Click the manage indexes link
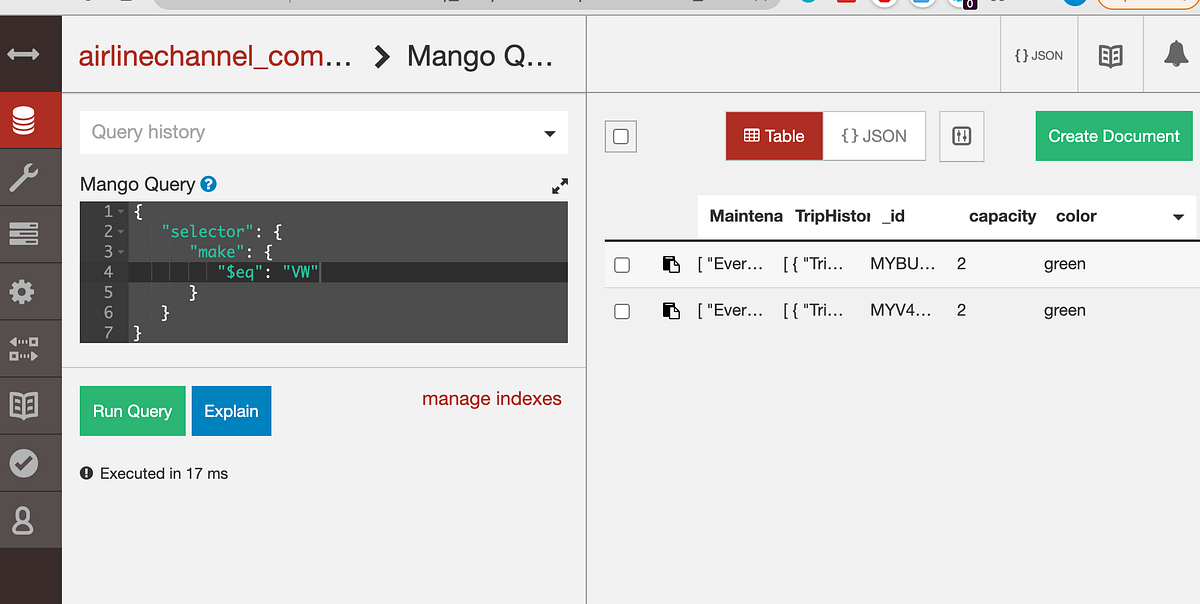The height and width of the screenshot is (604, 1200). [x=491, y=399]
